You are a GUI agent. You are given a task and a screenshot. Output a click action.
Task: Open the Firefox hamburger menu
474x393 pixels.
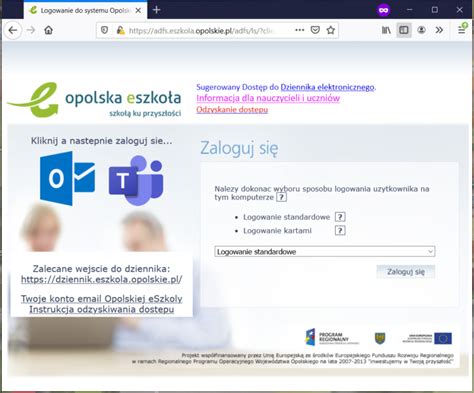462,30
